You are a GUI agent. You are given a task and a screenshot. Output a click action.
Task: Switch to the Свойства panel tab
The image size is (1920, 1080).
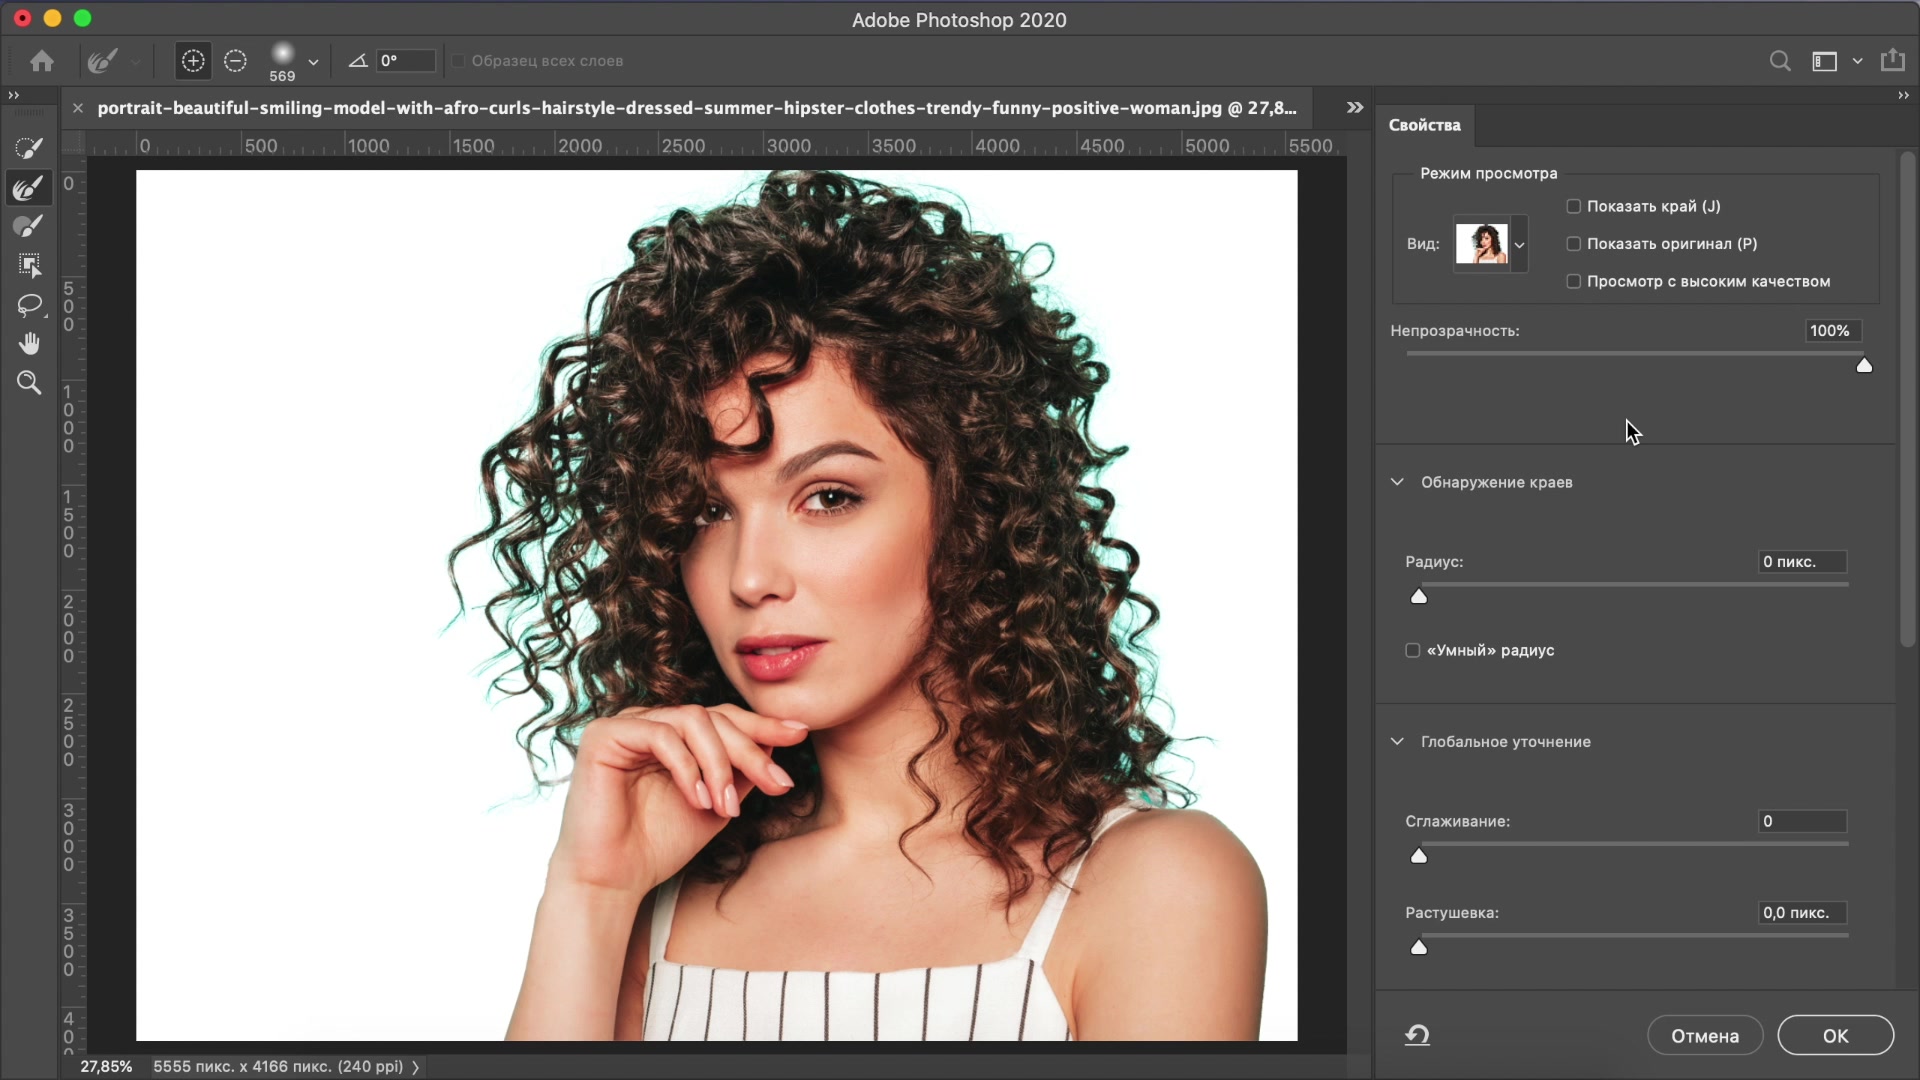1424,125
